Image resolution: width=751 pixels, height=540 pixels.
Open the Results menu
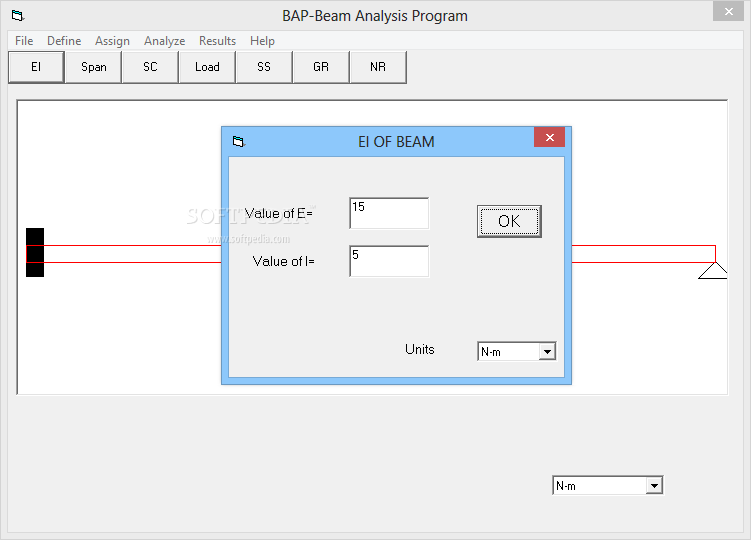point(217,41)
